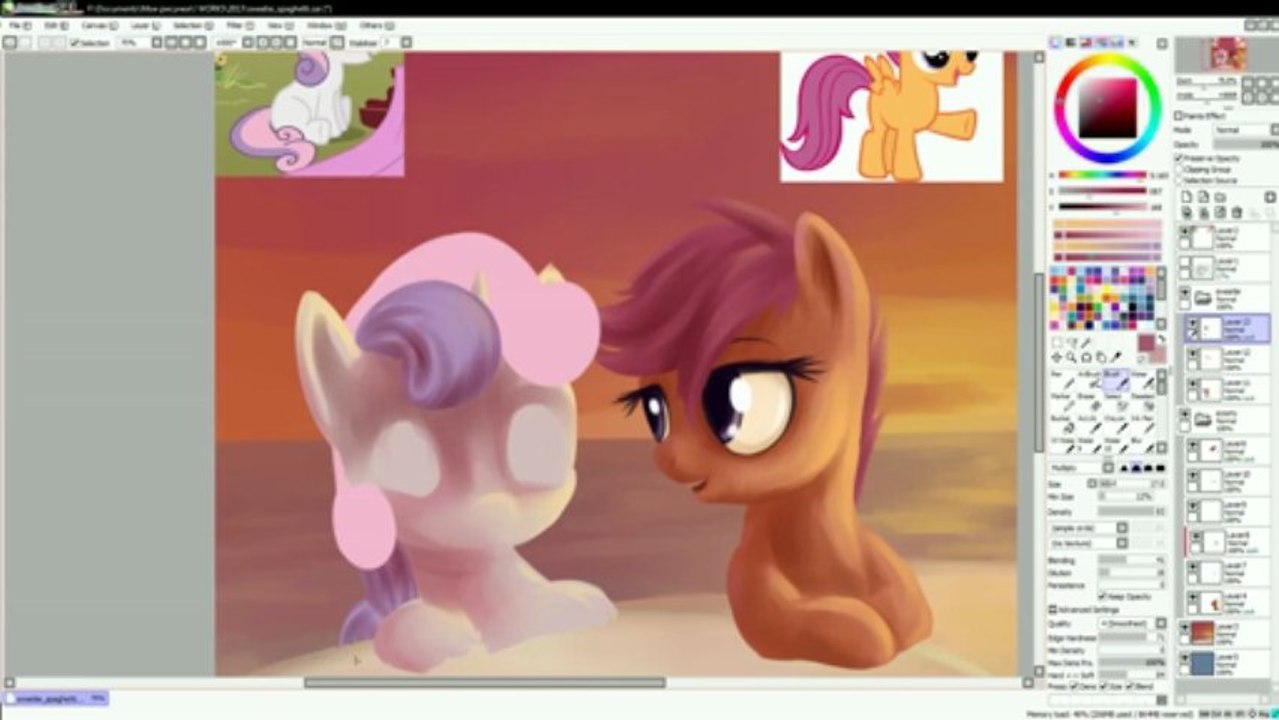Toggle Press Dens checkbox
This screenshot has width=1279, height=720.
(x=1073, y=686)
